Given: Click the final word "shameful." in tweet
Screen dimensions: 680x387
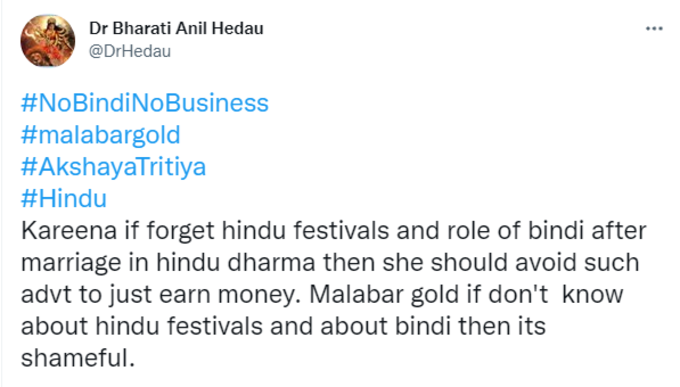Looking at the screenshot, I should click(x=78, y=358).
